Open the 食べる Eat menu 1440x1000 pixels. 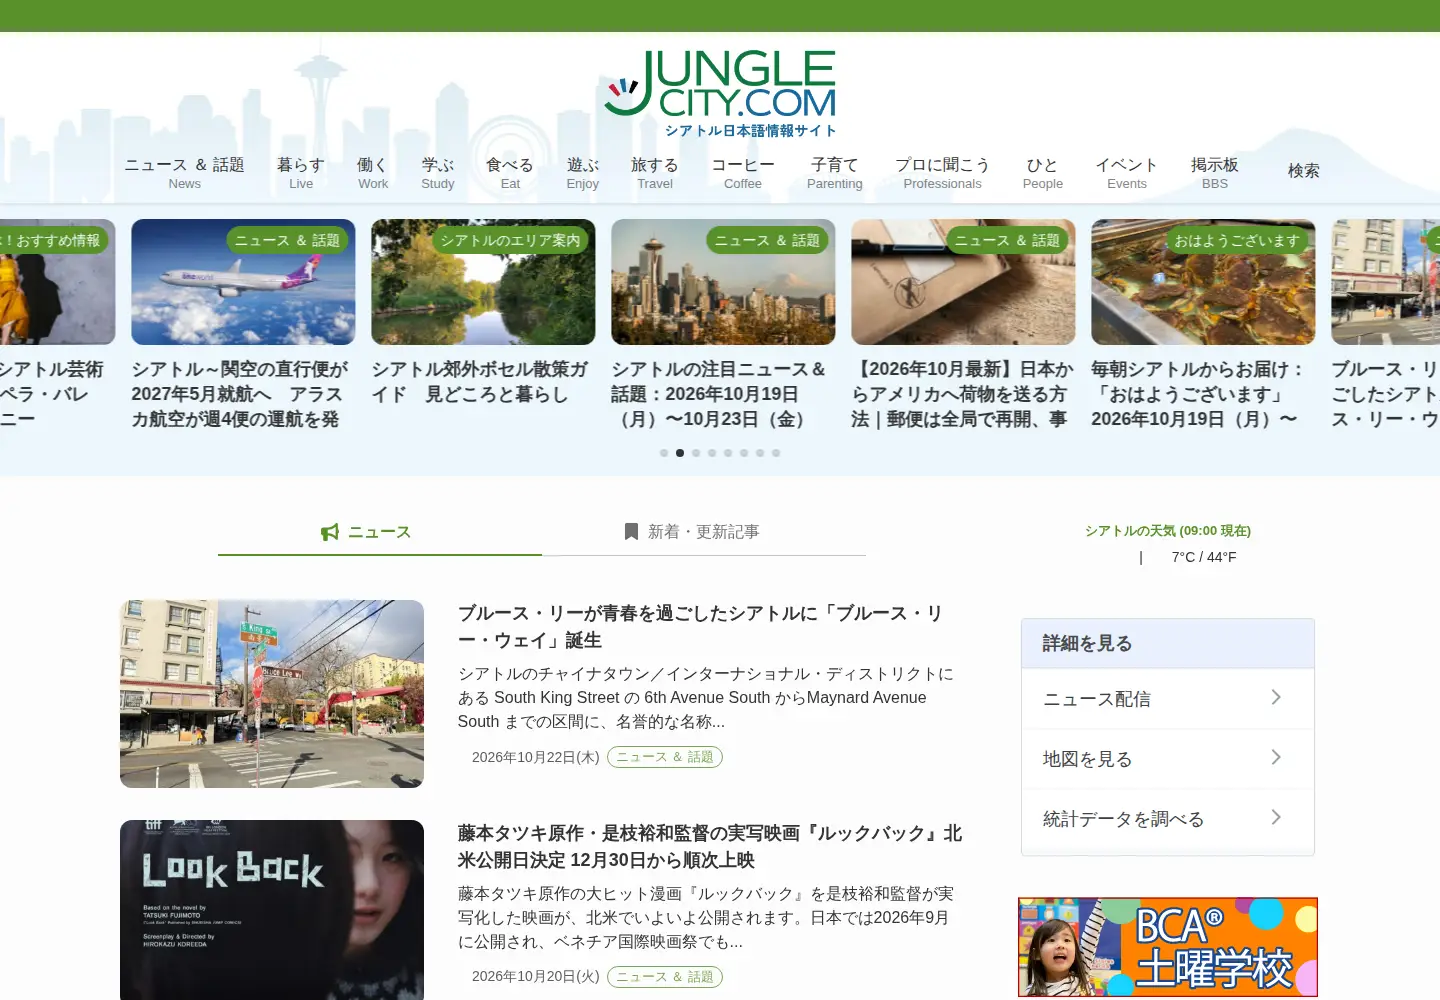[510, 173]
